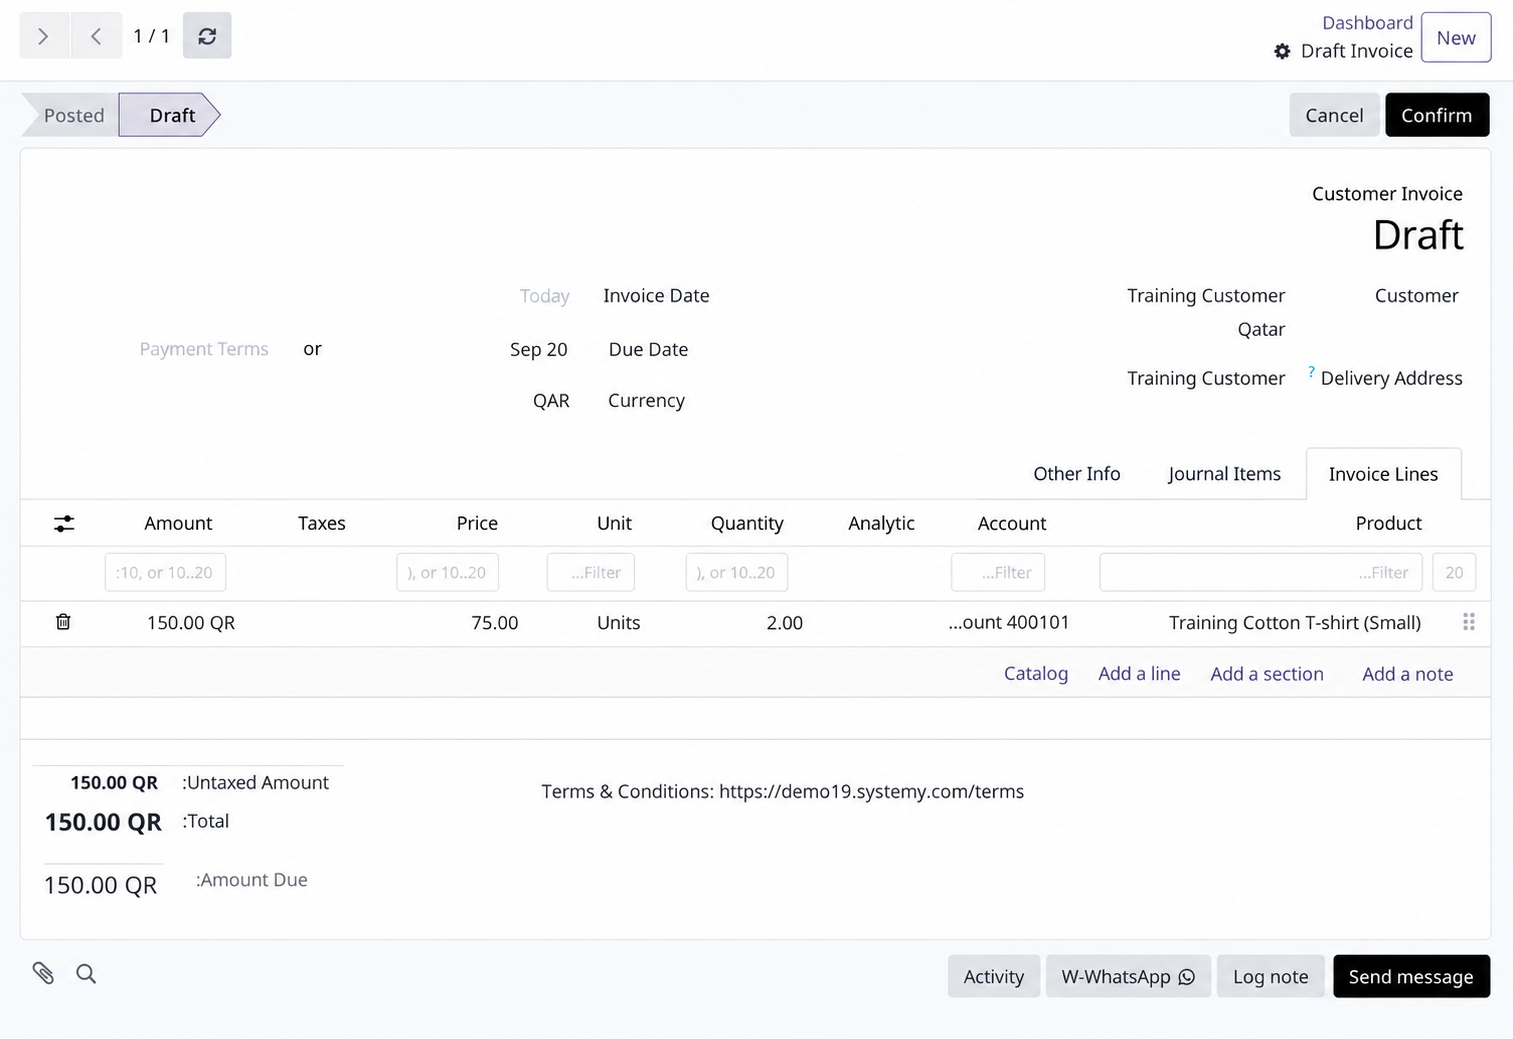Viewport: 1513px width, 1039px height.
Task: Add a section to the invoice lines
Action: point(1266,673)
